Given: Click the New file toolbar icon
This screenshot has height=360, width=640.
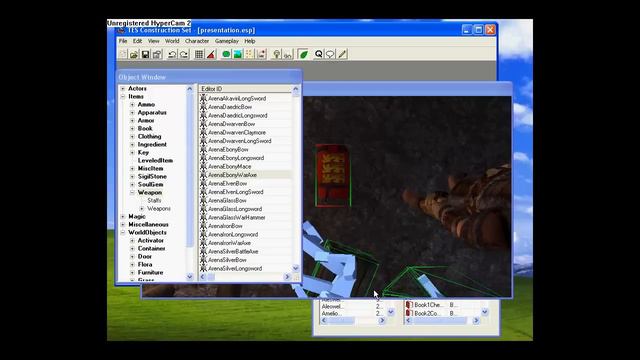Looking at the screenshot, I should click(123, 54).
